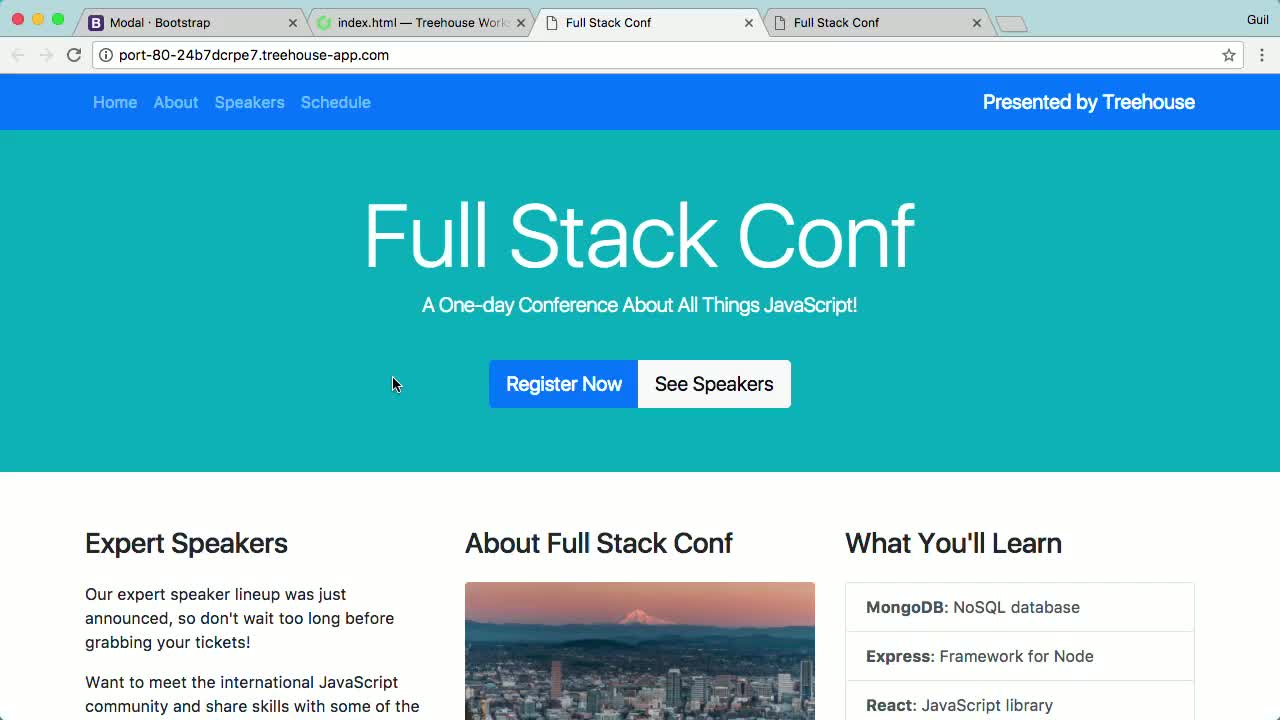Open Chrome's three-dot menu
The image size is (1280, 720).
coord(1262,55)
